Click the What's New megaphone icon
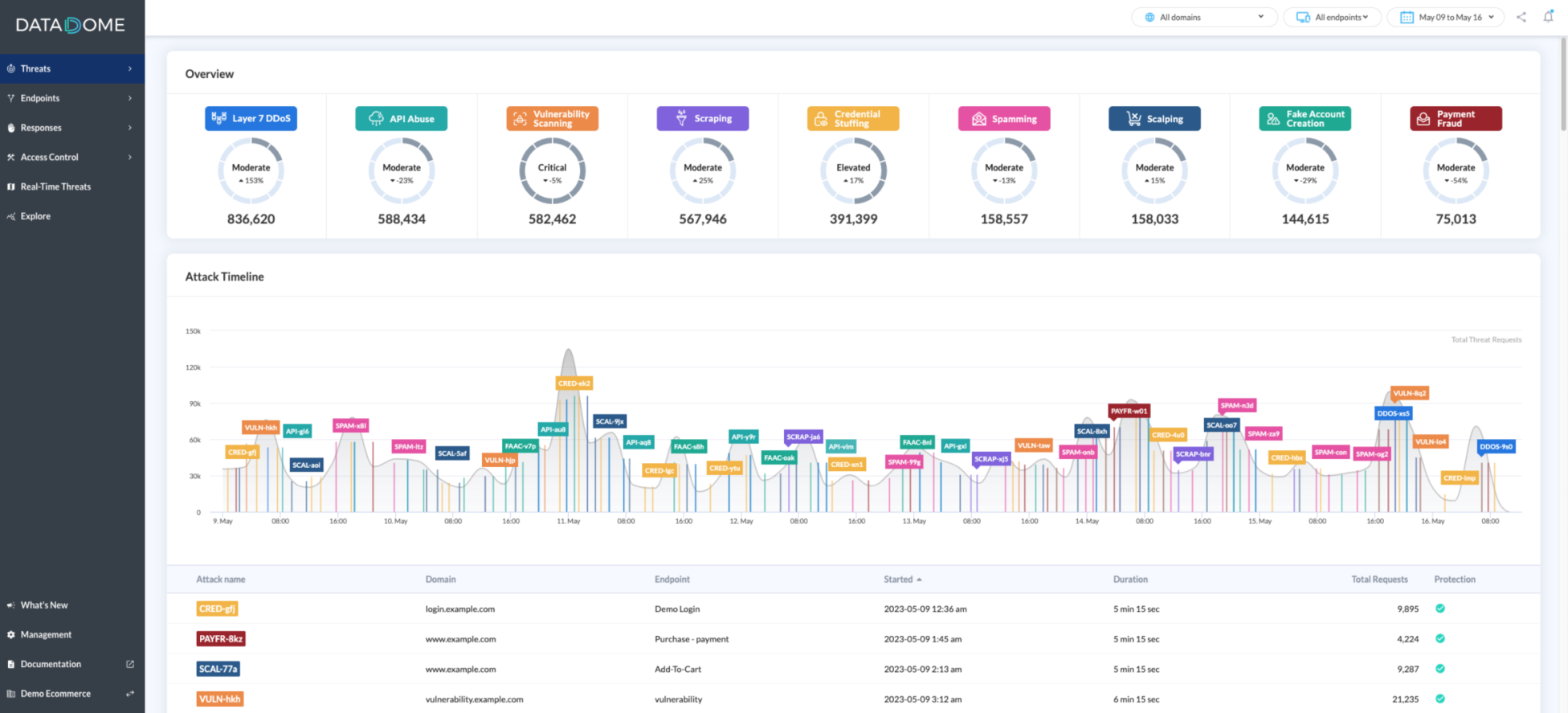The image size is (1568, 713). pyautogui.click(x=10, y=605)
